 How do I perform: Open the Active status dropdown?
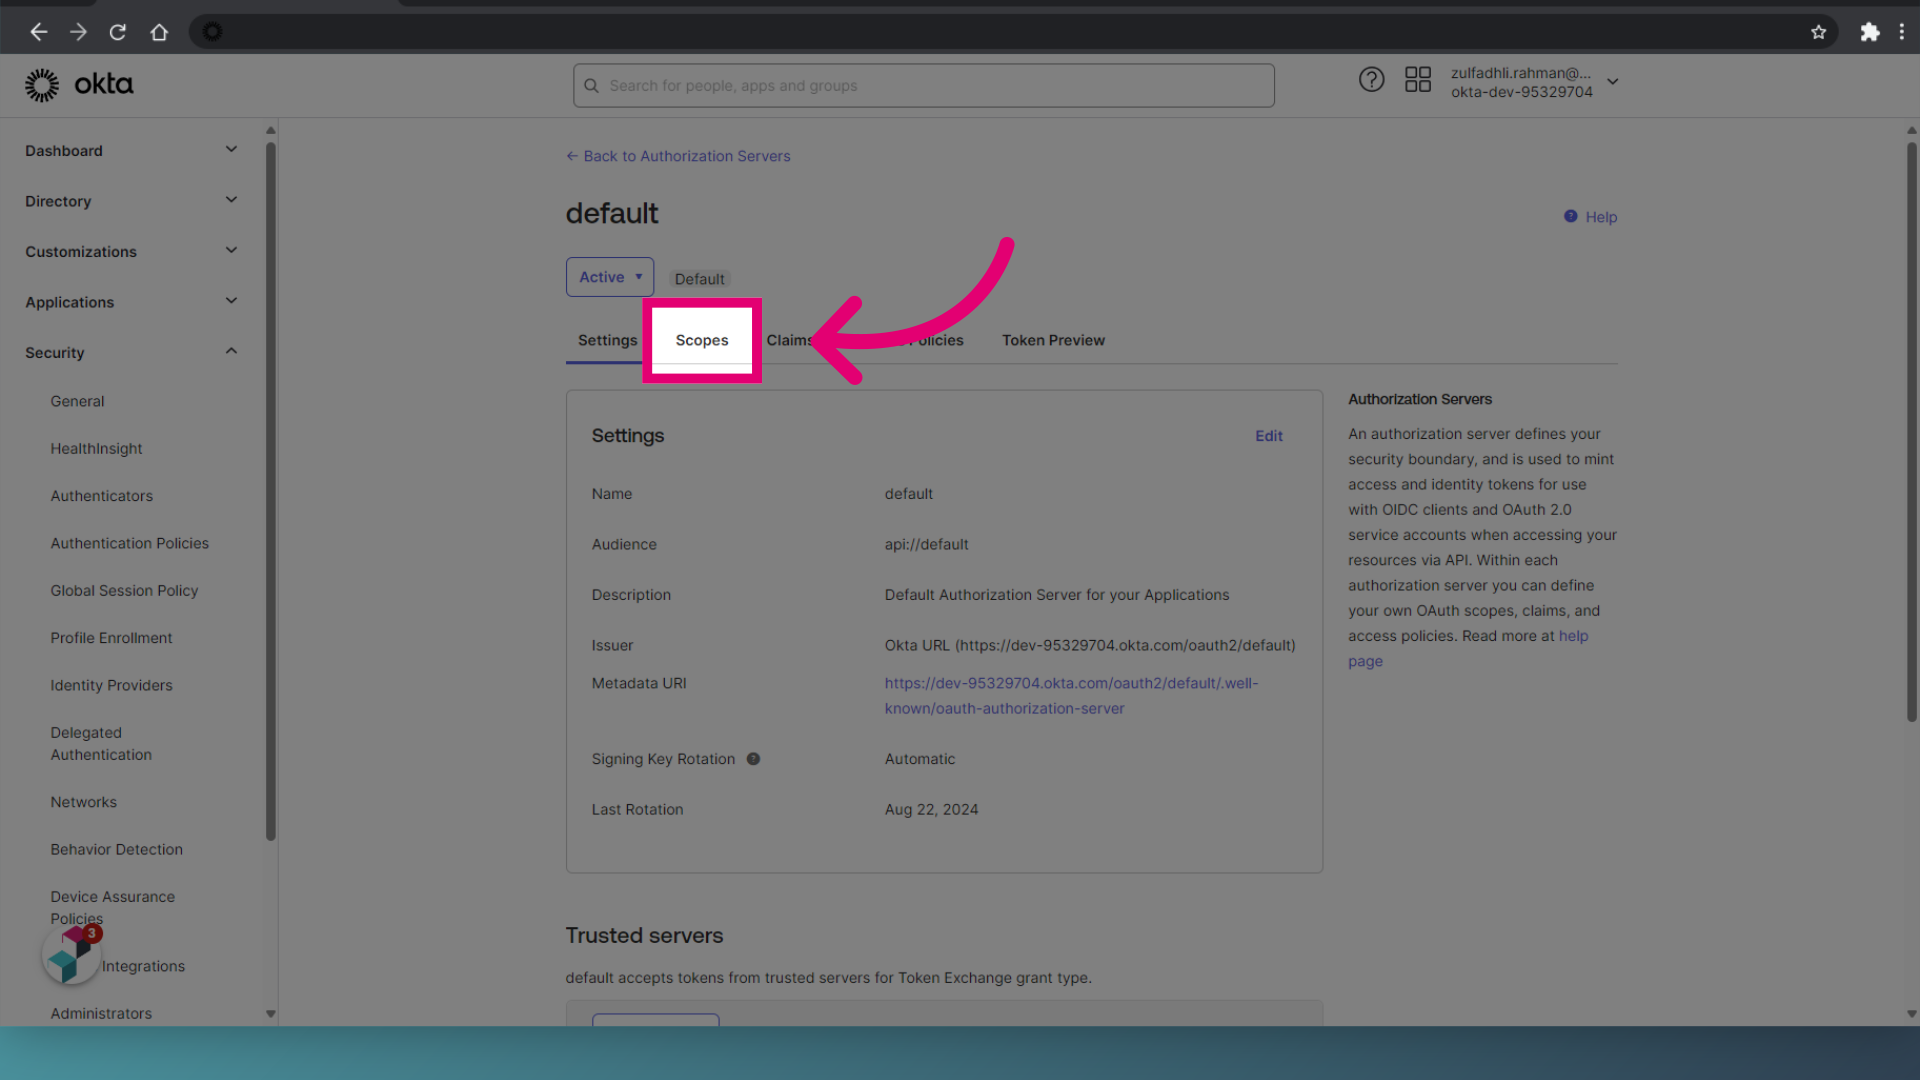click(610, 277)
